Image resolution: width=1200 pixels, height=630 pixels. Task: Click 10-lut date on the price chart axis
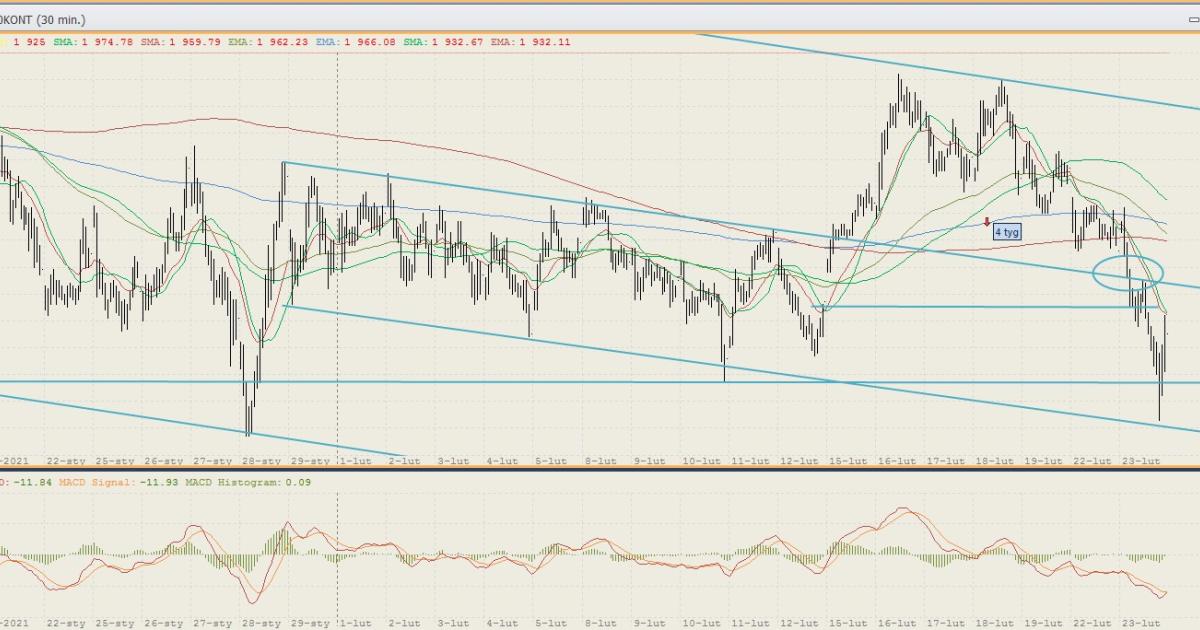(700, 461)
